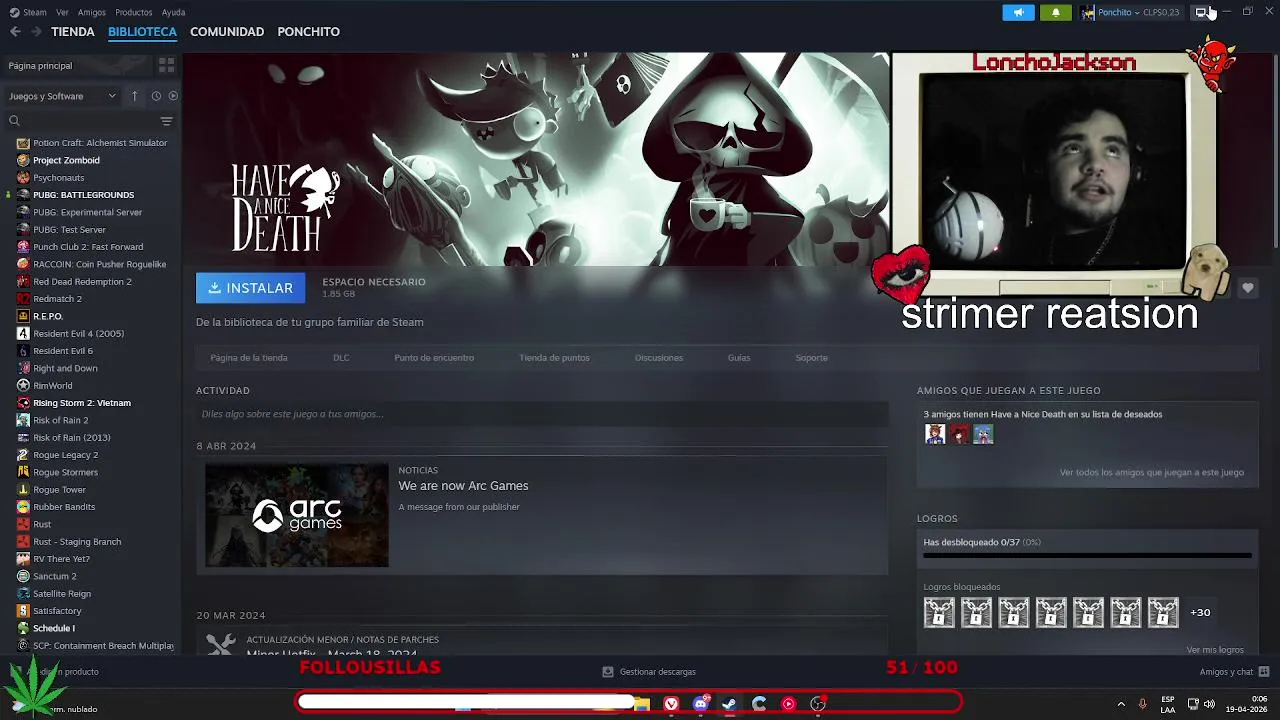
Task: Switch to collections grid view icon
Action: tap(166, 65)
